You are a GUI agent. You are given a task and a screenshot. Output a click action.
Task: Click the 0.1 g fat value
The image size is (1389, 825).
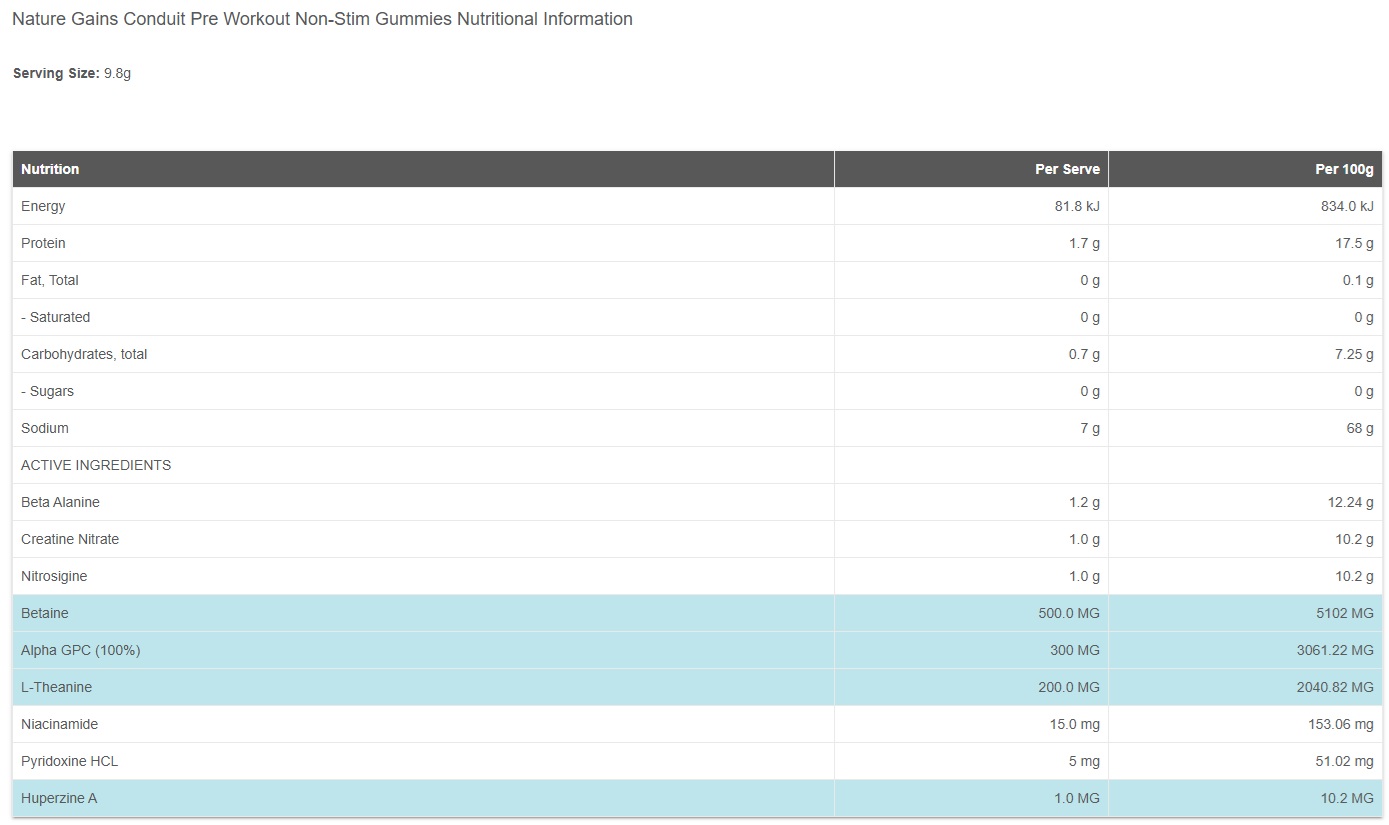click(x=1358, y=280)
